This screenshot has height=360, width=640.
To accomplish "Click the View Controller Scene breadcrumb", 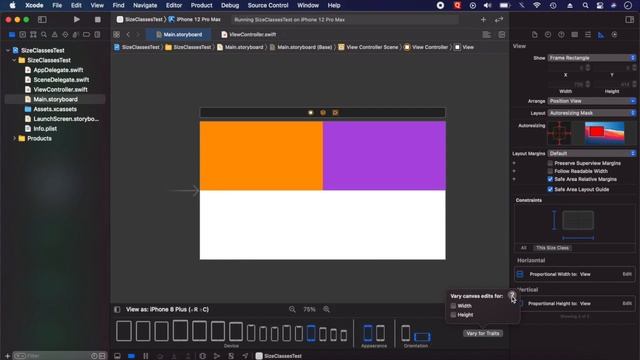I will coord(368,47).
